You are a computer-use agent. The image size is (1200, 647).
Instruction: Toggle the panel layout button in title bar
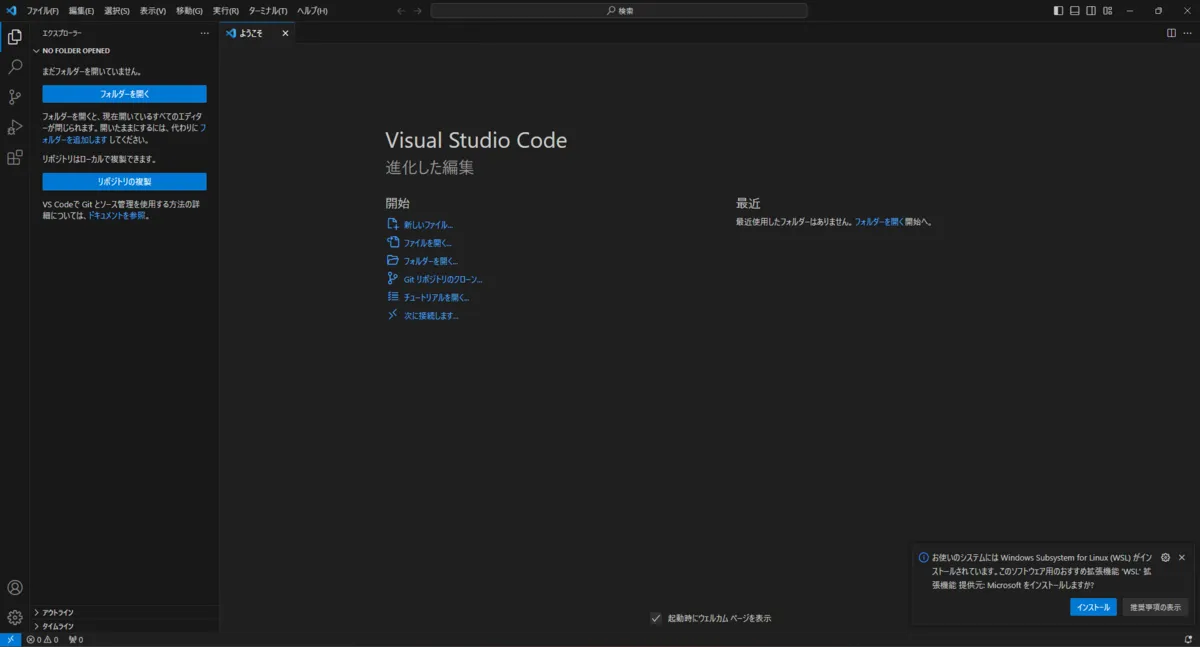[x=1075, y=11]
